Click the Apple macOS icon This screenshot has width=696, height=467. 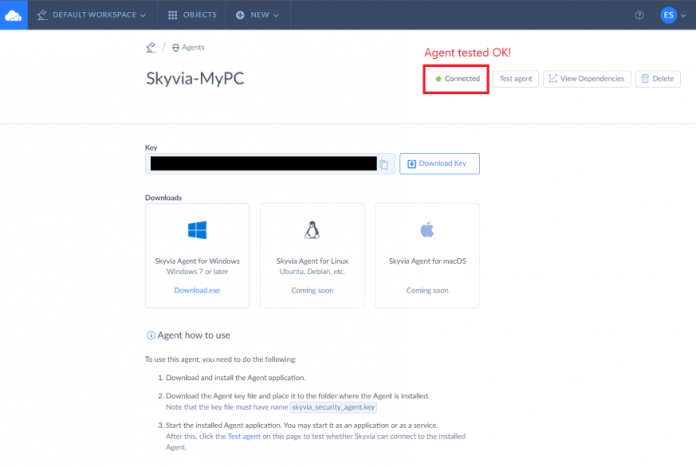click(427, 230)
